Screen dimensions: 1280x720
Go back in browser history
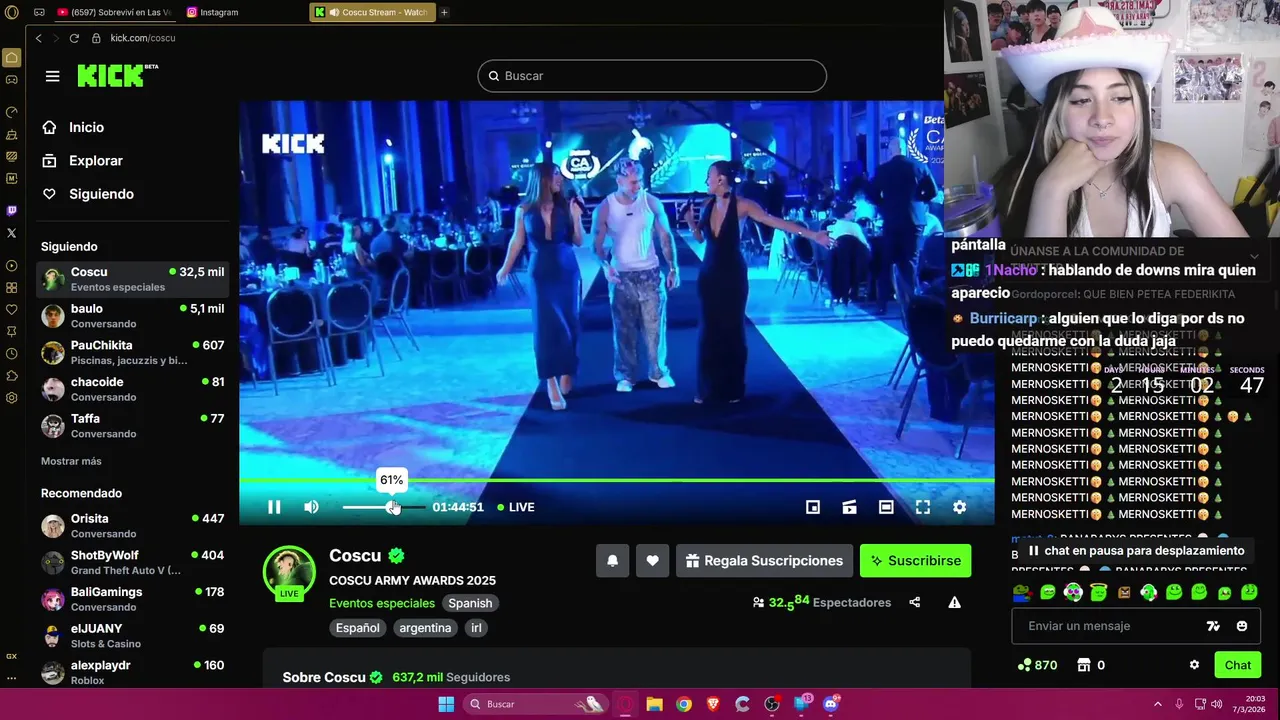[x=38, y=38]
